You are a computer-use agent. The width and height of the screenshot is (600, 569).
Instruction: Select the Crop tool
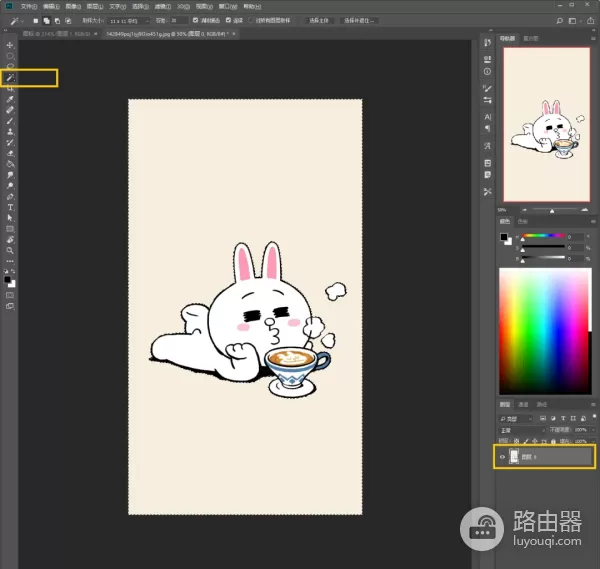click(10, 88)
